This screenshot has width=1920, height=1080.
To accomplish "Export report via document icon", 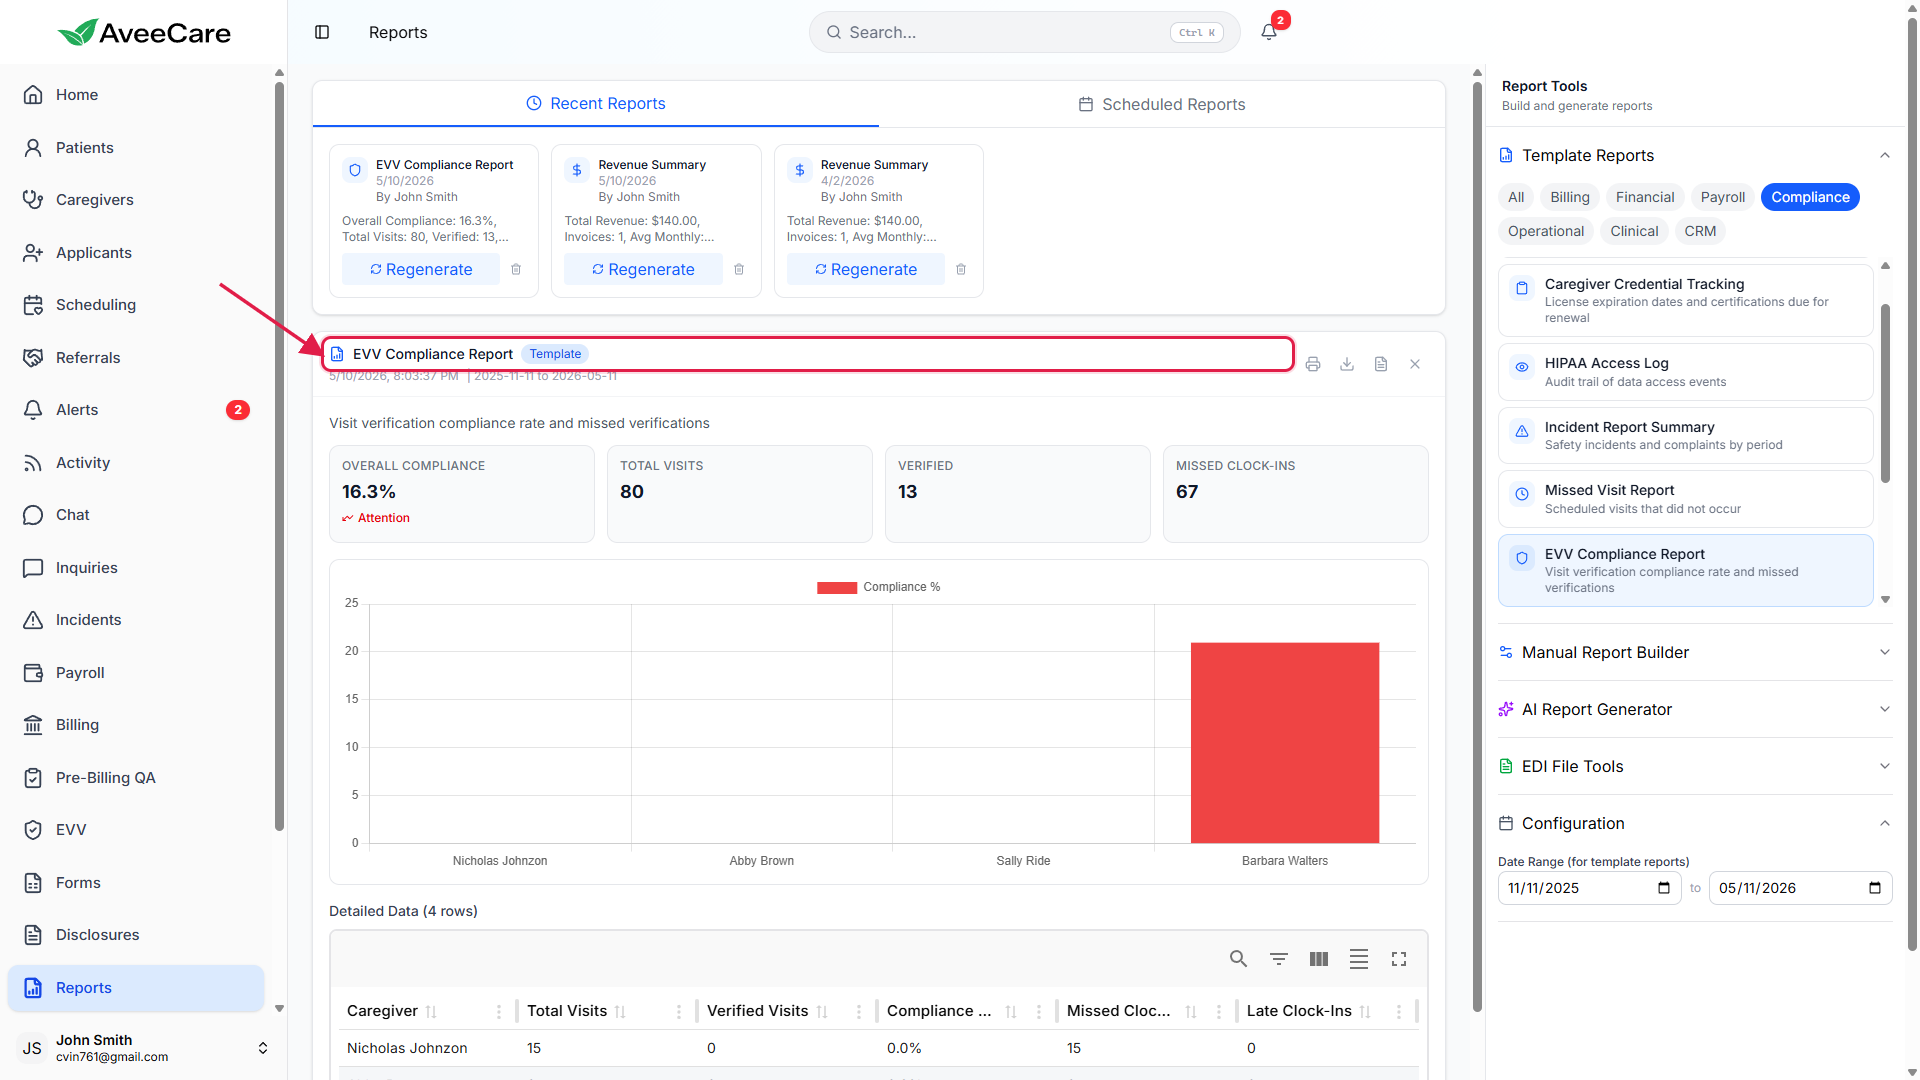I will 1381,364.
